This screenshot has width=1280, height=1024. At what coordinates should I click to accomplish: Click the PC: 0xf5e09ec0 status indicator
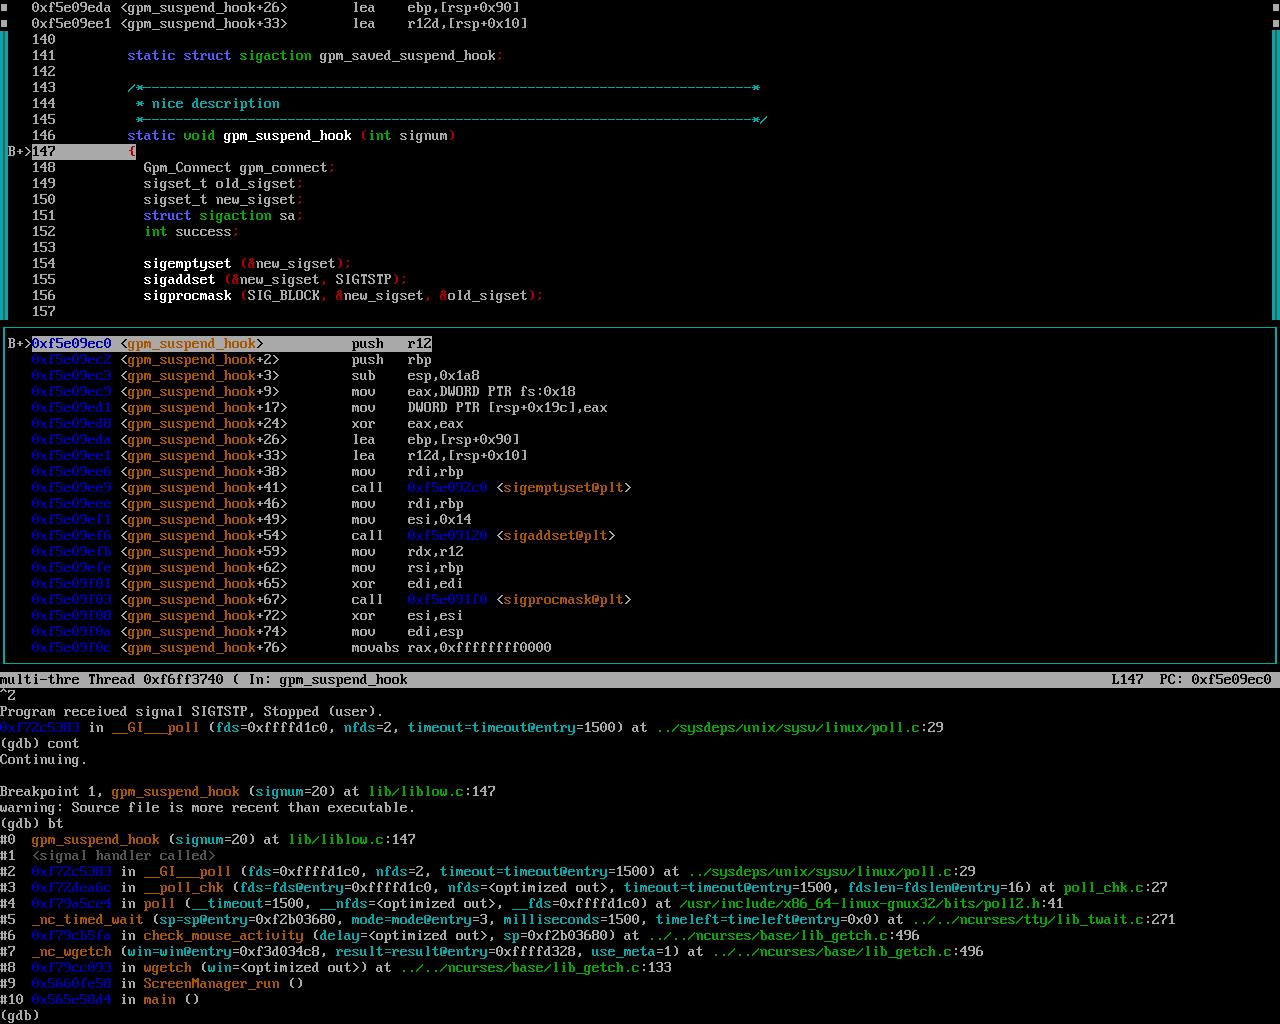point(1215,680)
